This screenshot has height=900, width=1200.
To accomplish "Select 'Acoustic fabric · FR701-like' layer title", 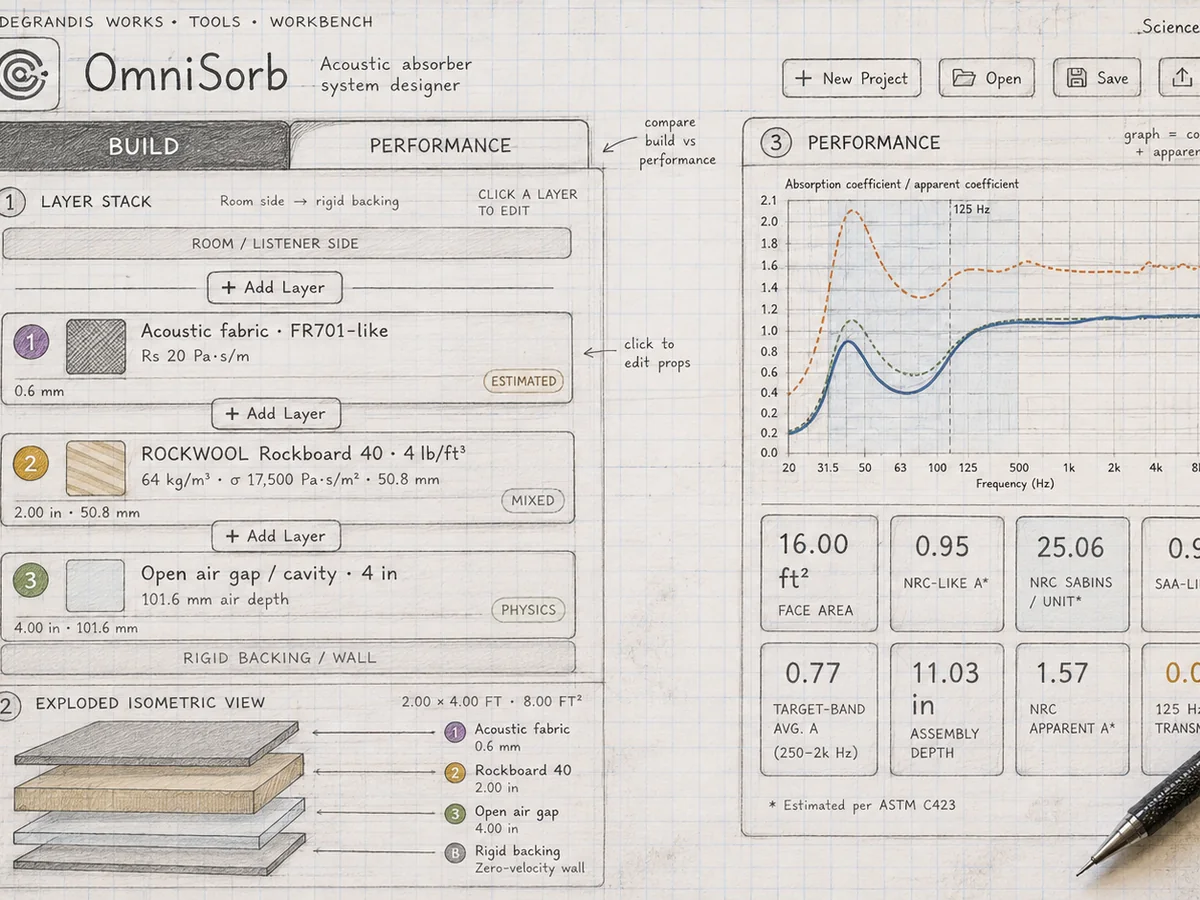I will click(x=264, y=331).
